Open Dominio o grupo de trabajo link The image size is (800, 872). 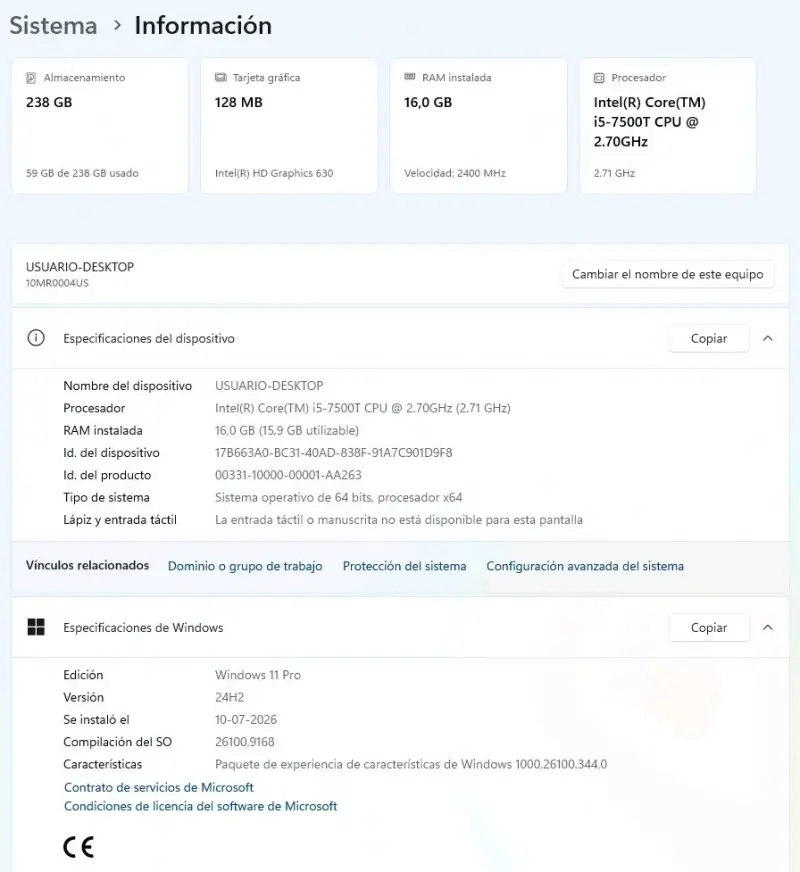245,566
